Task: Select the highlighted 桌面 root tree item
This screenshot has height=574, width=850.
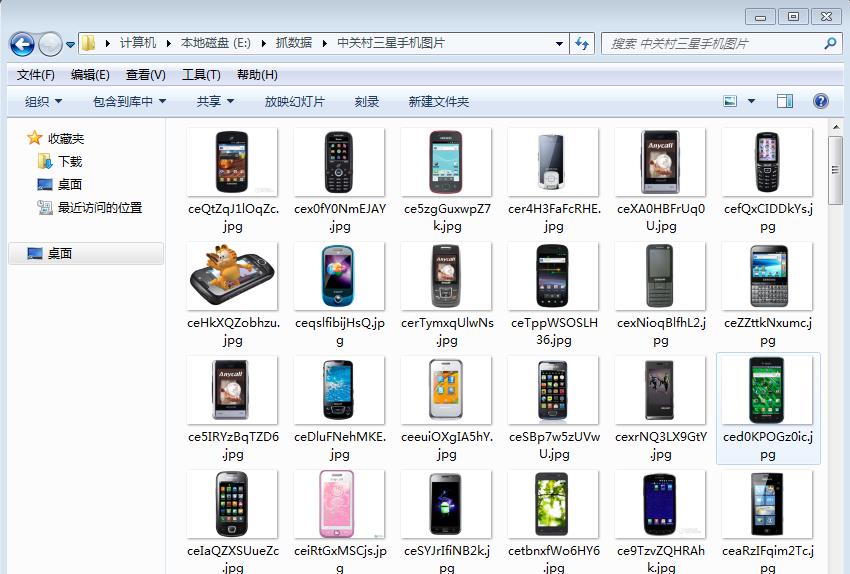Action: coord(86,253)
